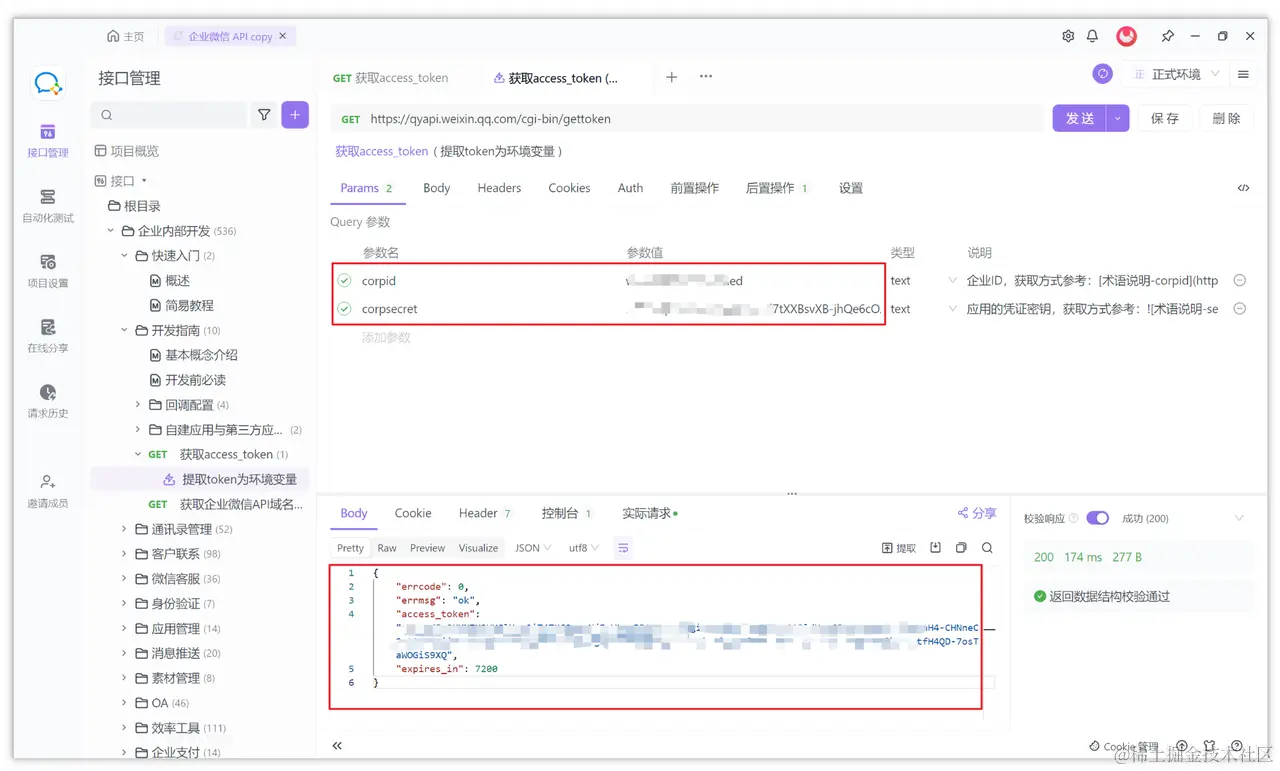Open 在线分享 in the left sidebar
This screenshot has width=1280, height=771.
(47, 336)
